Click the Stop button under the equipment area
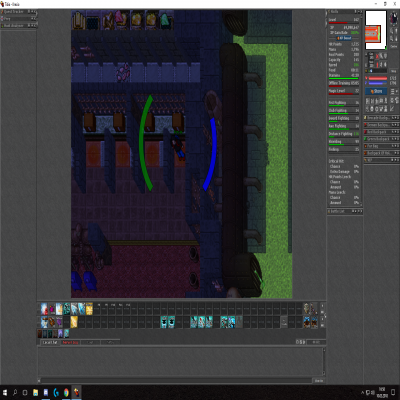400x400 pixels. pyautogui.click(x=394, y=71)
